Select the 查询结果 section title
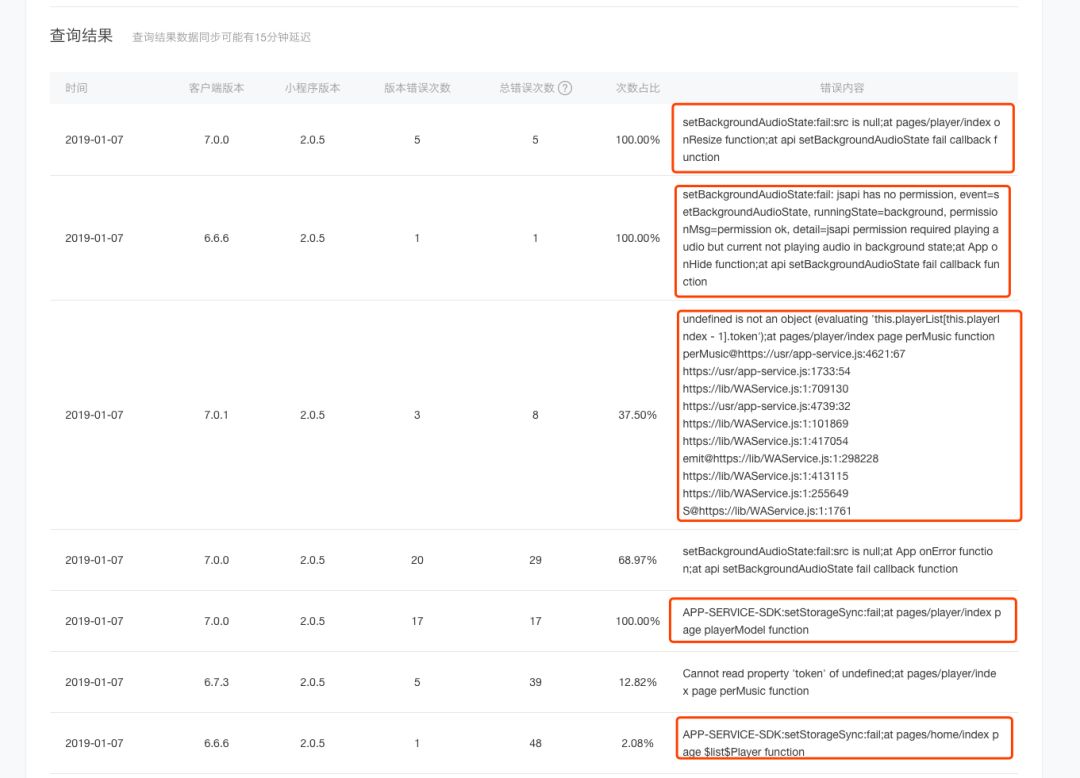 point(81,36)
